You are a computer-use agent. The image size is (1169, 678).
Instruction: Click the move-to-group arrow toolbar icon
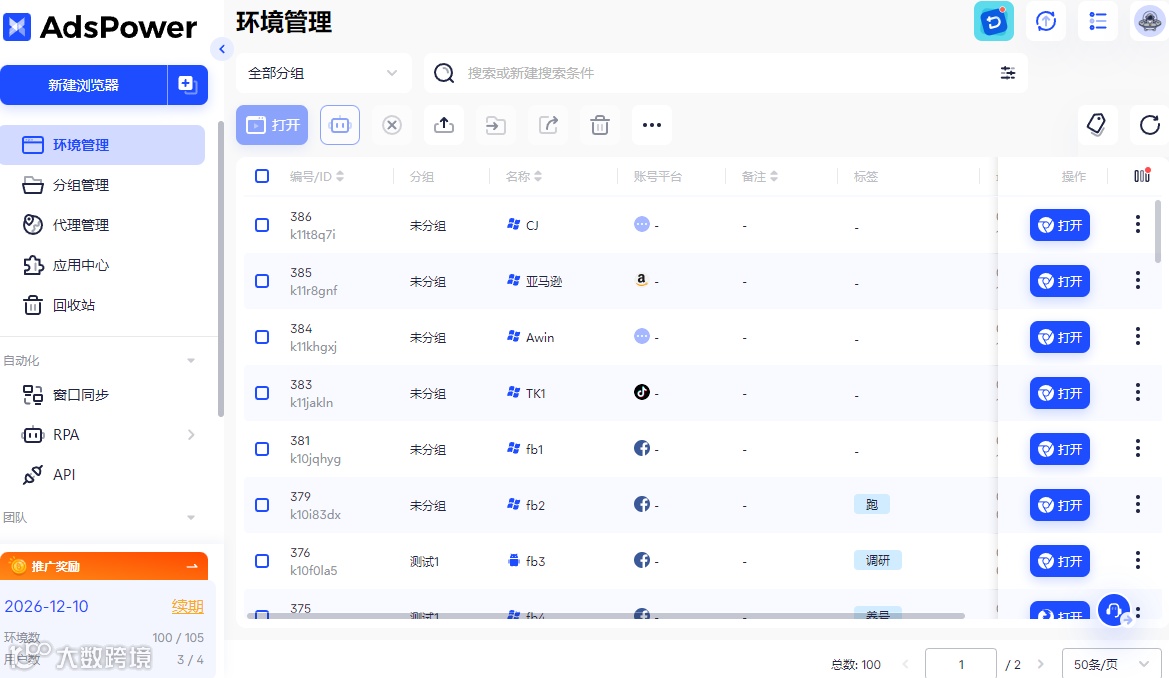point(496,125)
